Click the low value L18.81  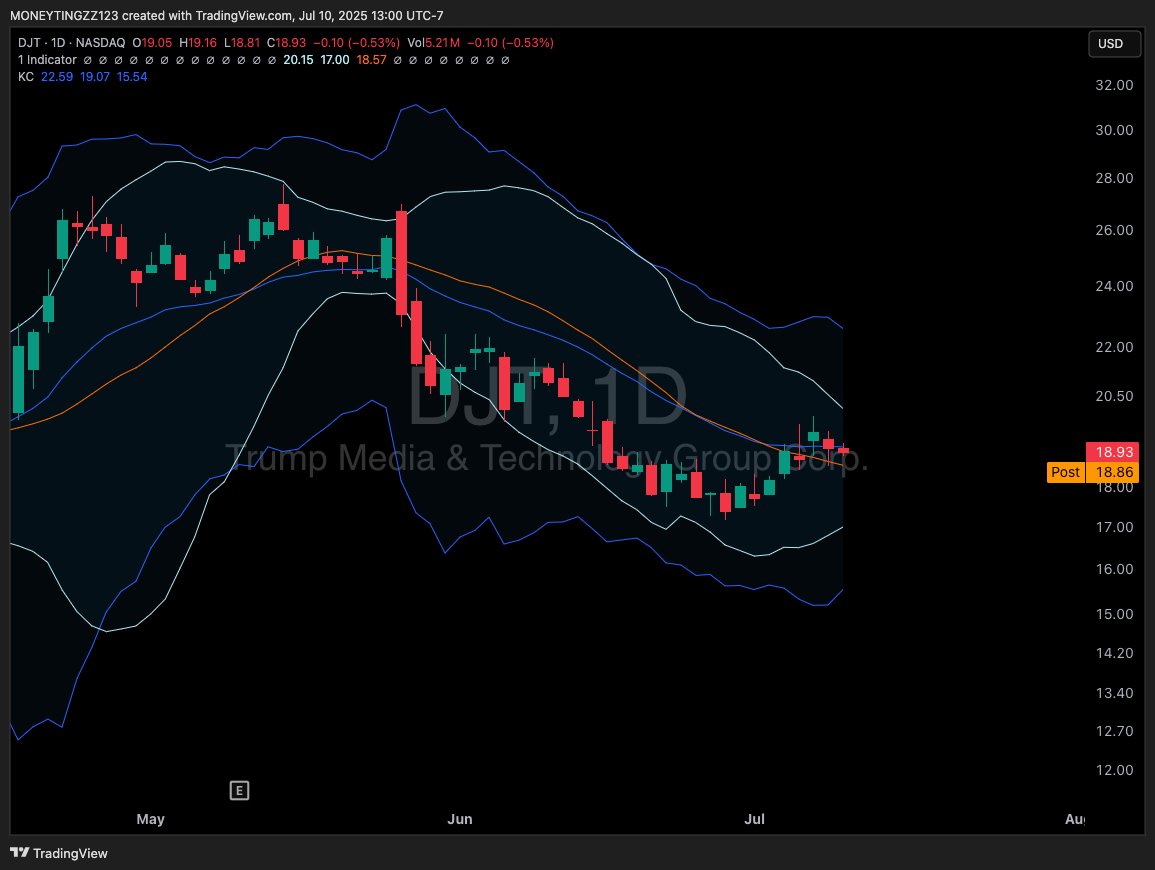click(242, 43)
